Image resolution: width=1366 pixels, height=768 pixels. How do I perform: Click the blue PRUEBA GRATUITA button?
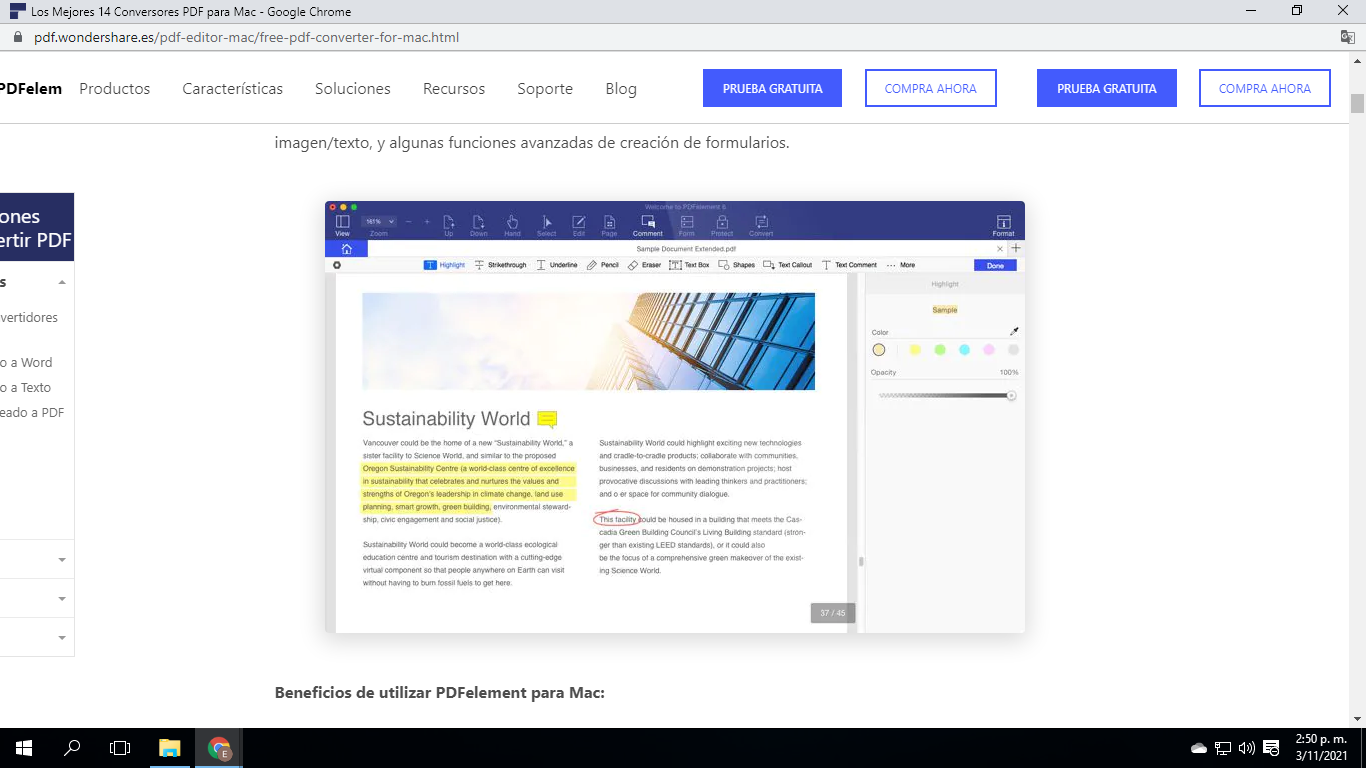tap(772, 88)
